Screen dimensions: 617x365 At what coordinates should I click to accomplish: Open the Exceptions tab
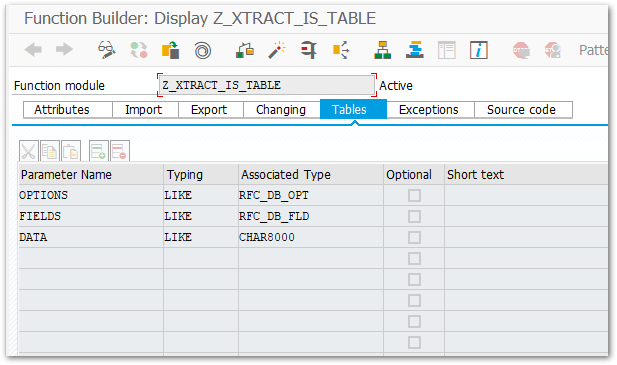[x=430, y=110]
